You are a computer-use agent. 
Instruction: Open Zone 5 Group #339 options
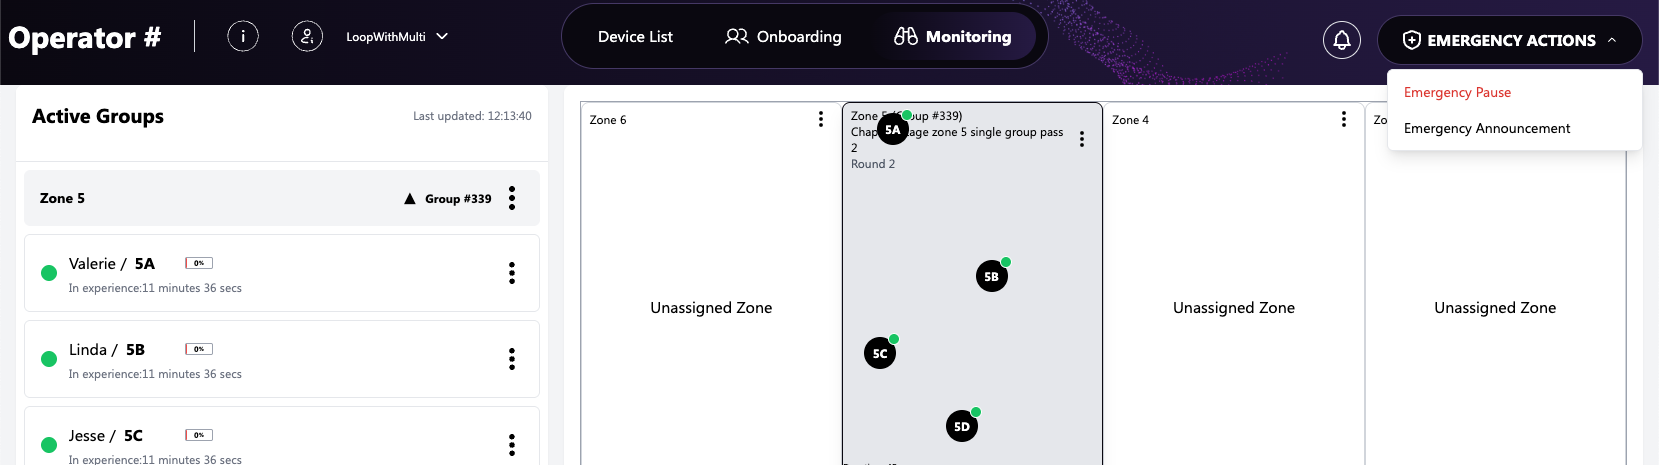(512, 198)
